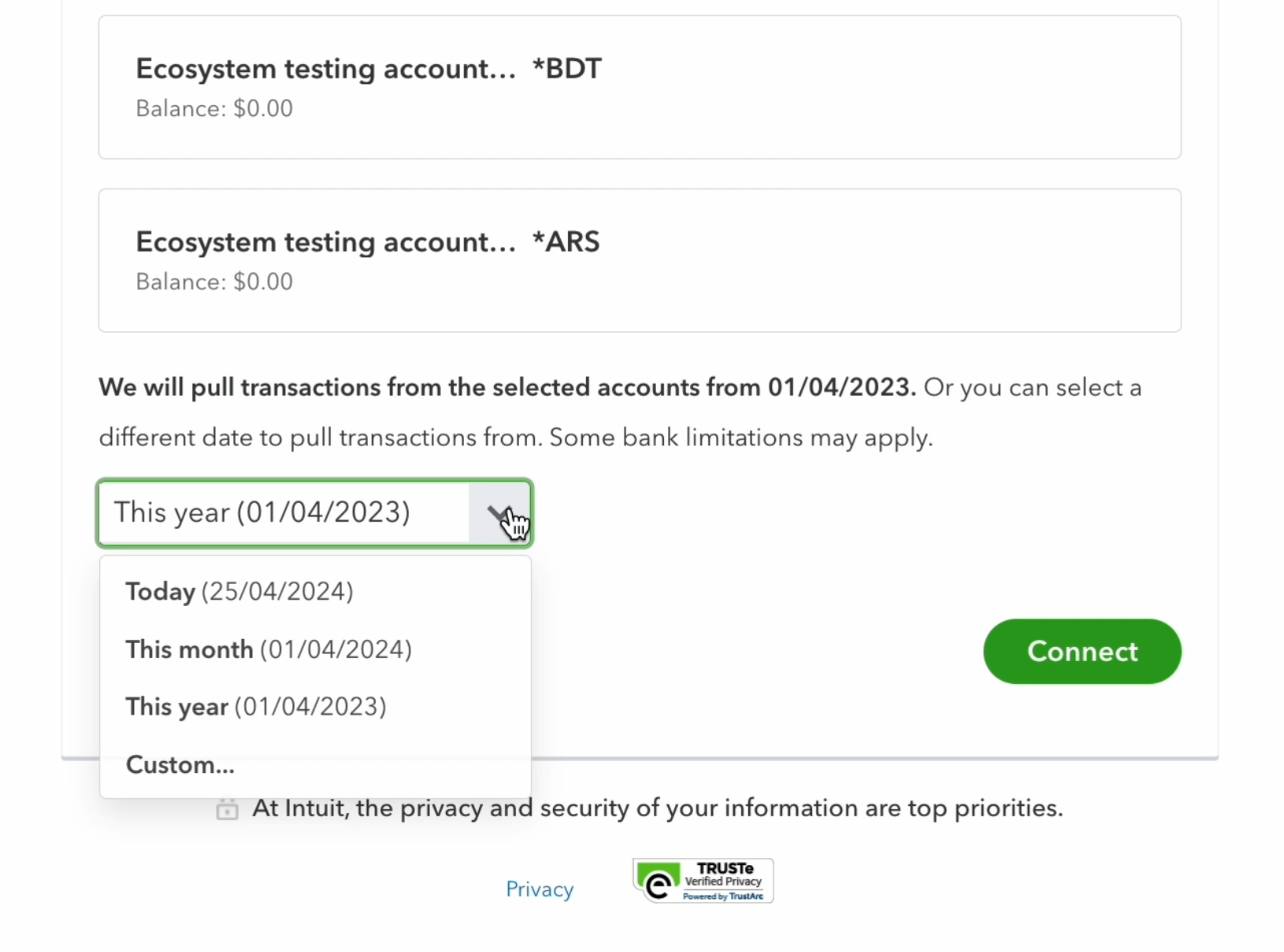Click the lock icon beside the Intuit privacy note
Image resolution: width=1284 pixels, height=952 pixels.
tap(227, 809)
